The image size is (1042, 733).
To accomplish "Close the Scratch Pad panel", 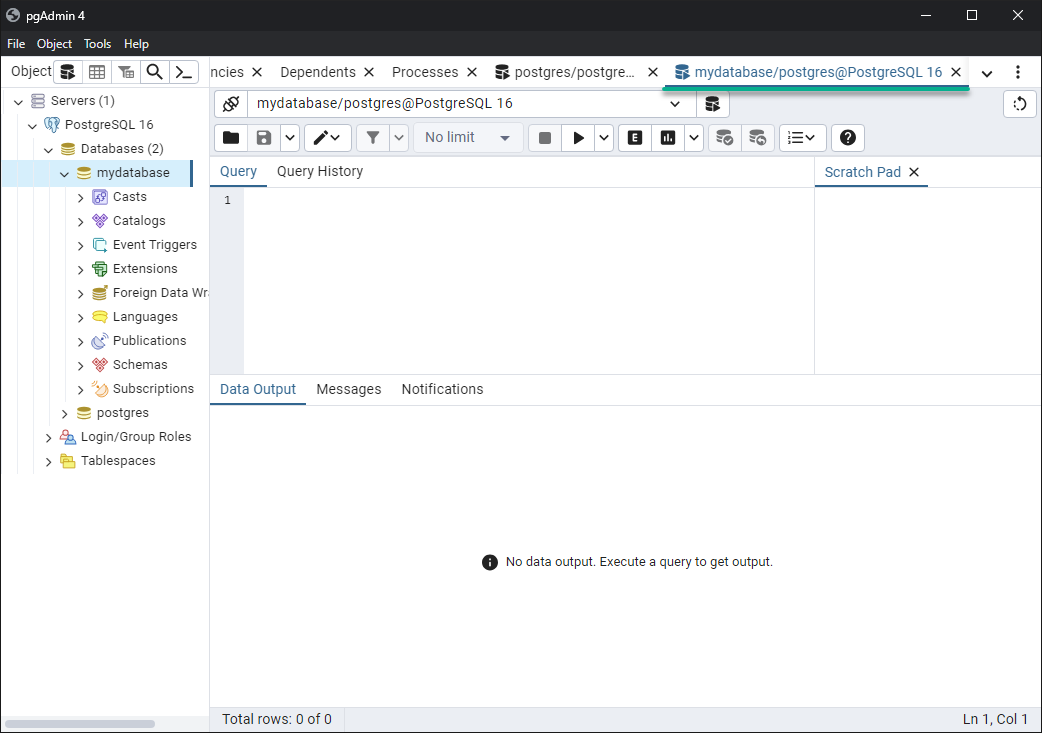I will point(914,172).
